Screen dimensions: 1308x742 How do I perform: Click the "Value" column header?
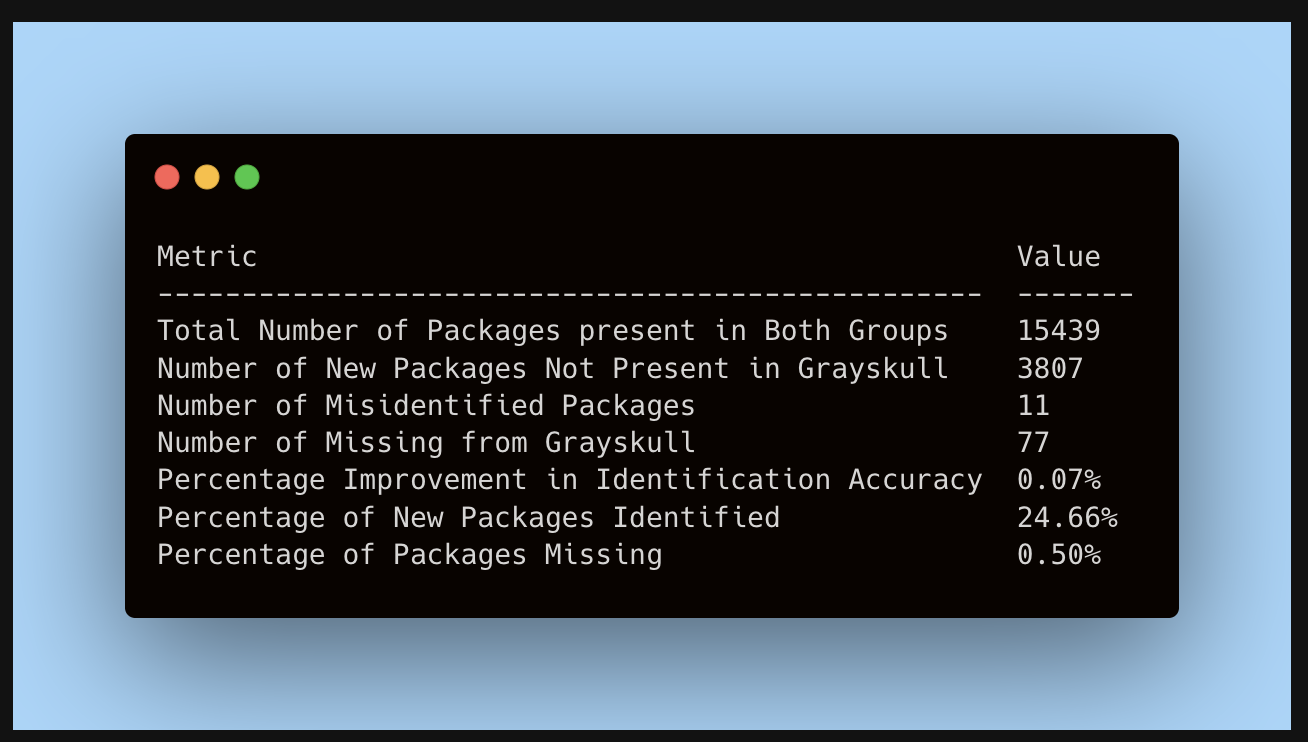point(1059,257)
